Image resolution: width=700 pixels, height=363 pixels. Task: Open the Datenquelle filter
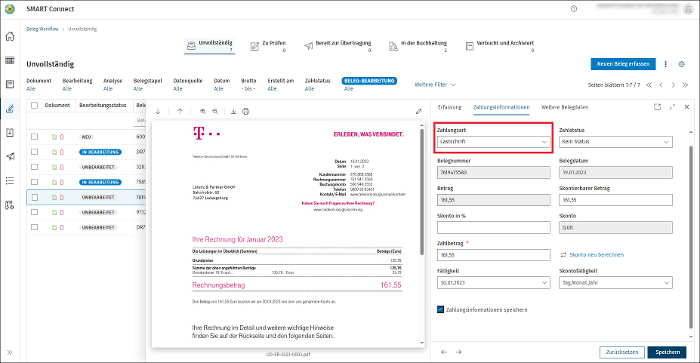188,84
